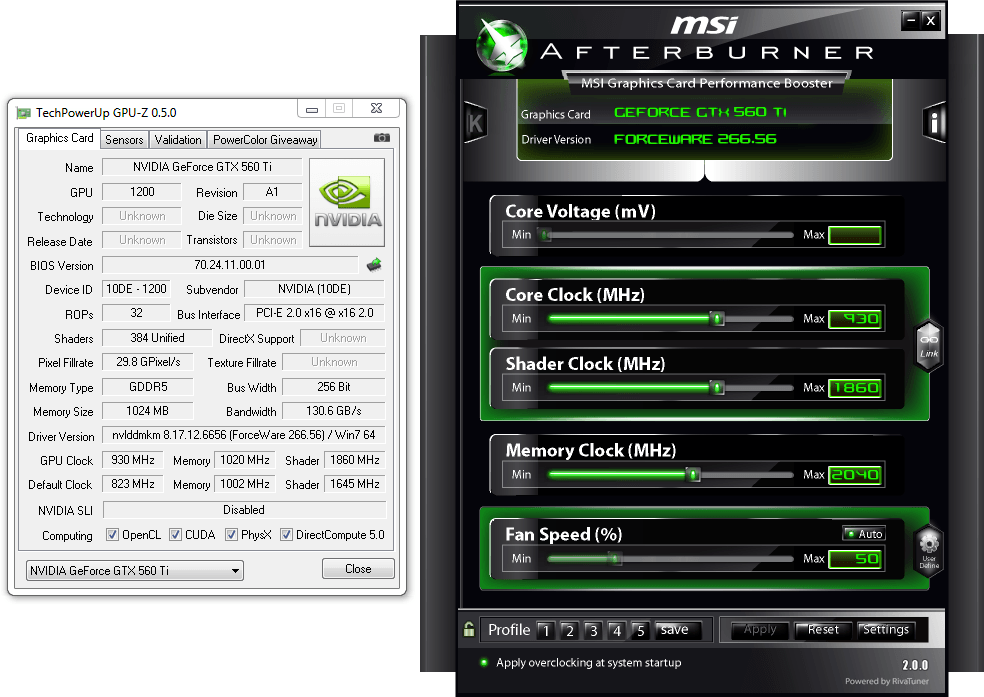The image size is (984, 697).
Task: Click the NVIDIA logo in GPU-Z
Action: coord(347,202)
